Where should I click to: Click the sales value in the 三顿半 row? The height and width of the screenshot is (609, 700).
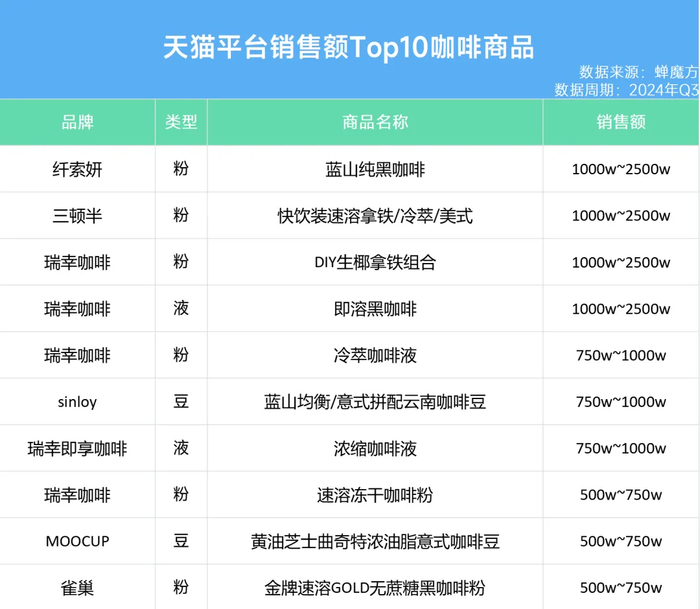pos(621,216)
